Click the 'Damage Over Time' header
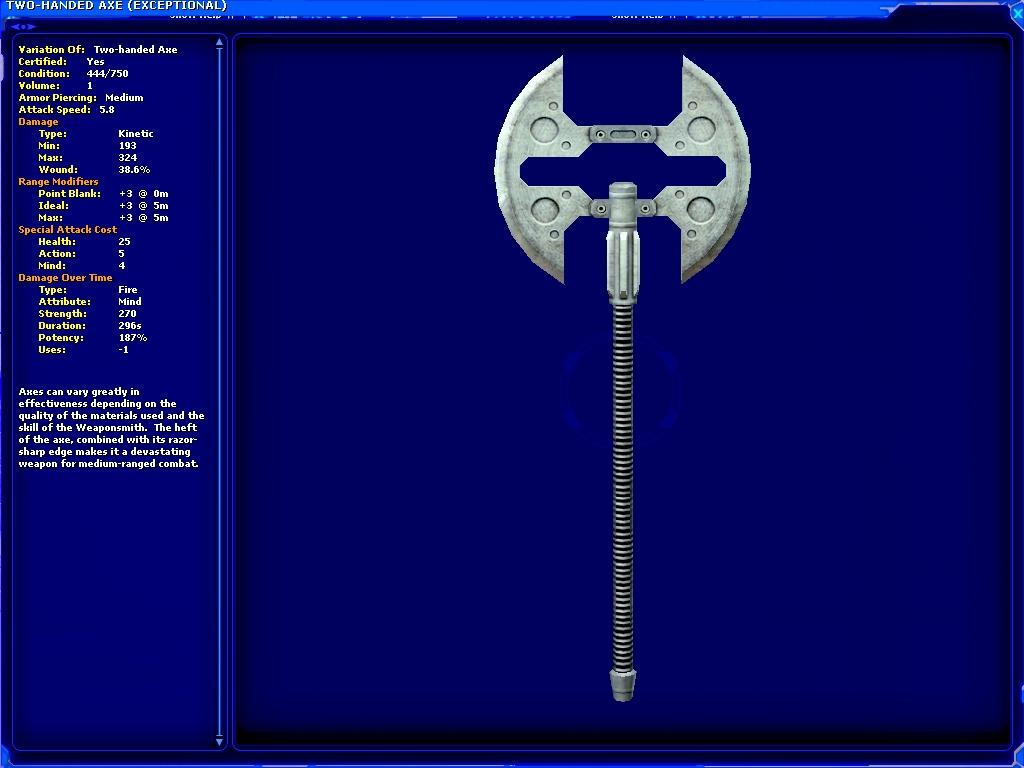Image resolution: width=1024 pixels, height=768 pixels. tap(65, 278)
